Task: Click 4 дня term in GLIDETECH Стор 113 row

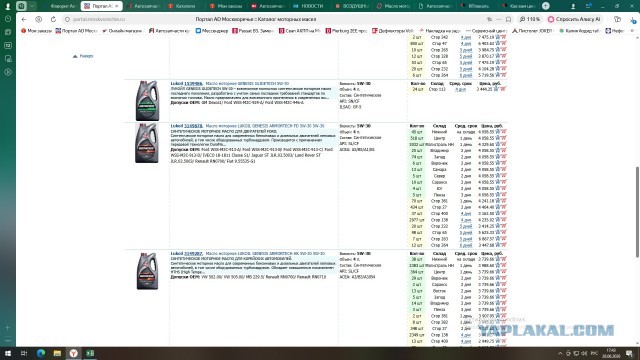Action: tap(460, 89)
